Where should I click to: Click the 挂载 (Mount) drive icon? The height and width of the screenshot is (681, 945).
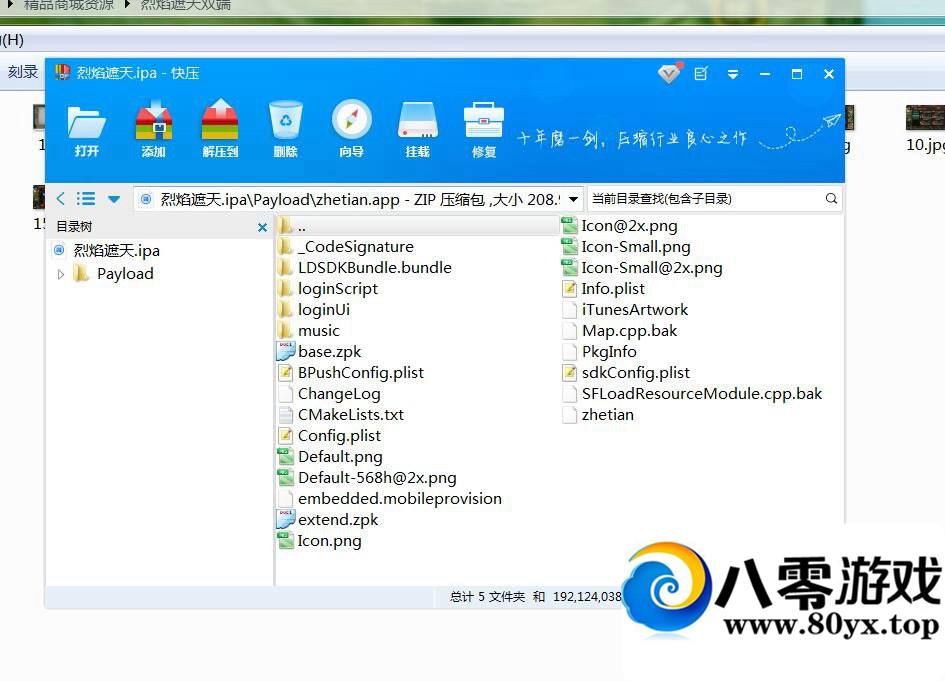[x=418, y=129]
